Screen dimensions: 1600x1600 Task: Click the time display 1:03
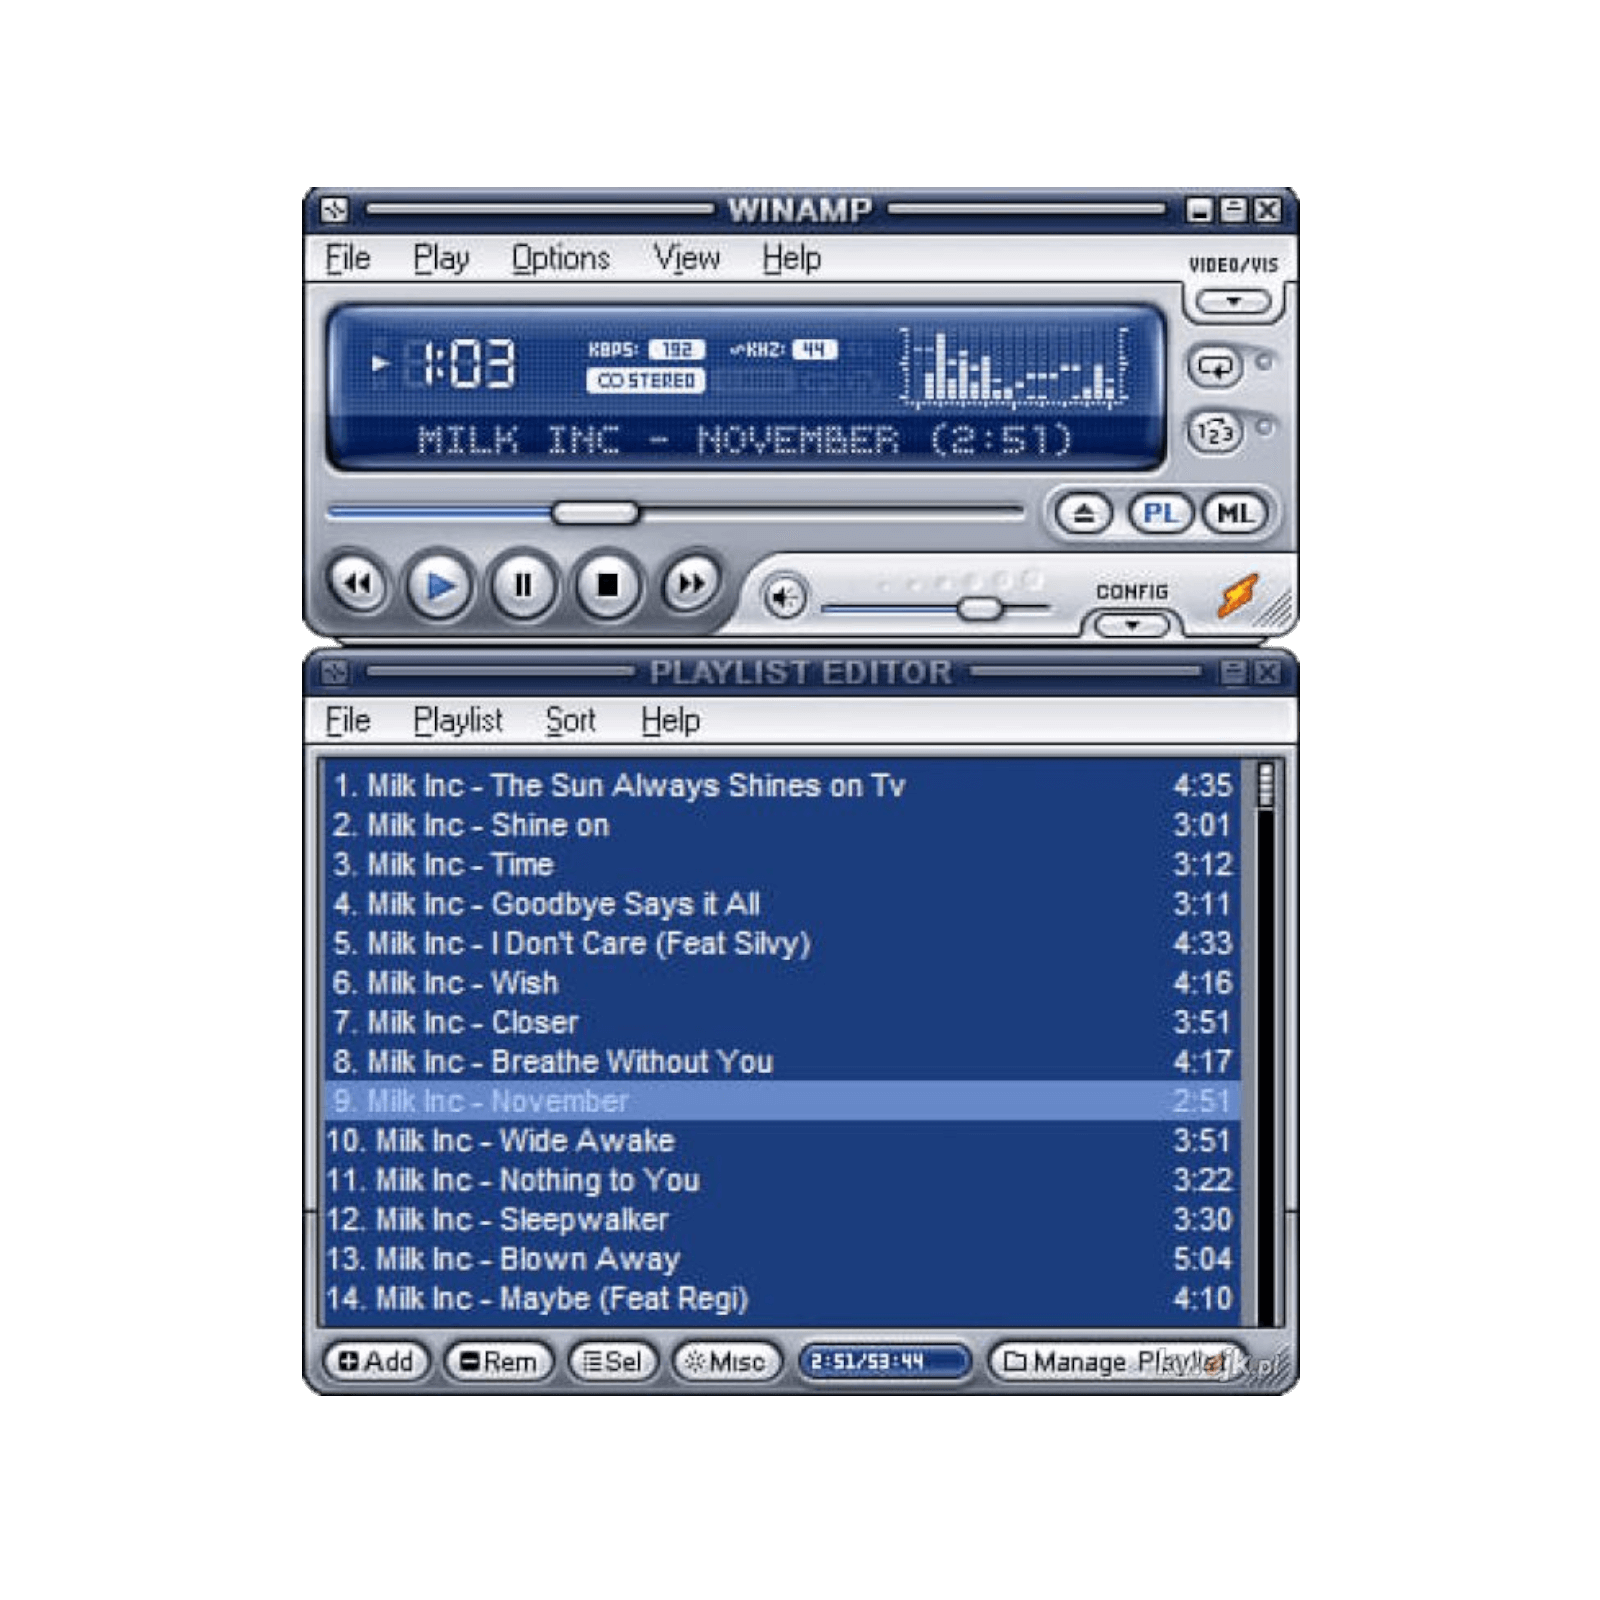(467, 364)
